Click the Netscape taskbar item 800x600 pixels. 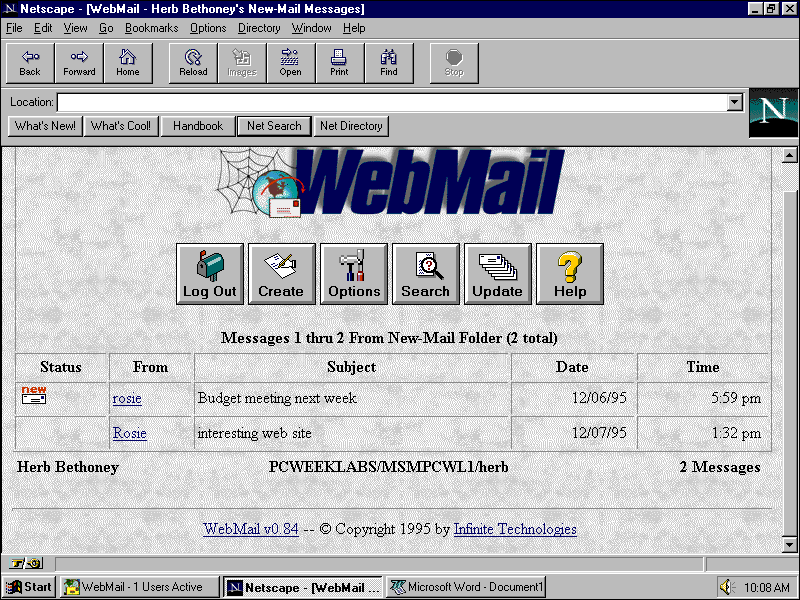click(303, 587)
